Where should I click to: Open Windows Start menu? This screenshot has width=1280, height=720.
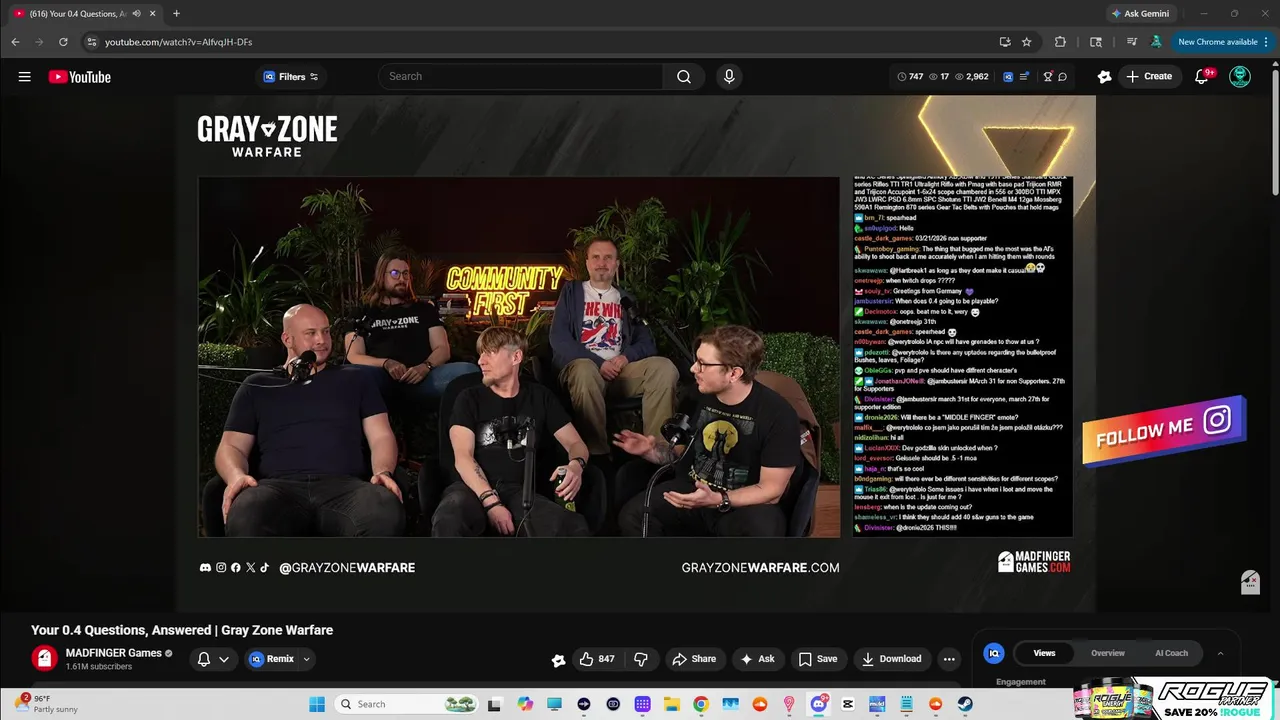click(317, 704)
